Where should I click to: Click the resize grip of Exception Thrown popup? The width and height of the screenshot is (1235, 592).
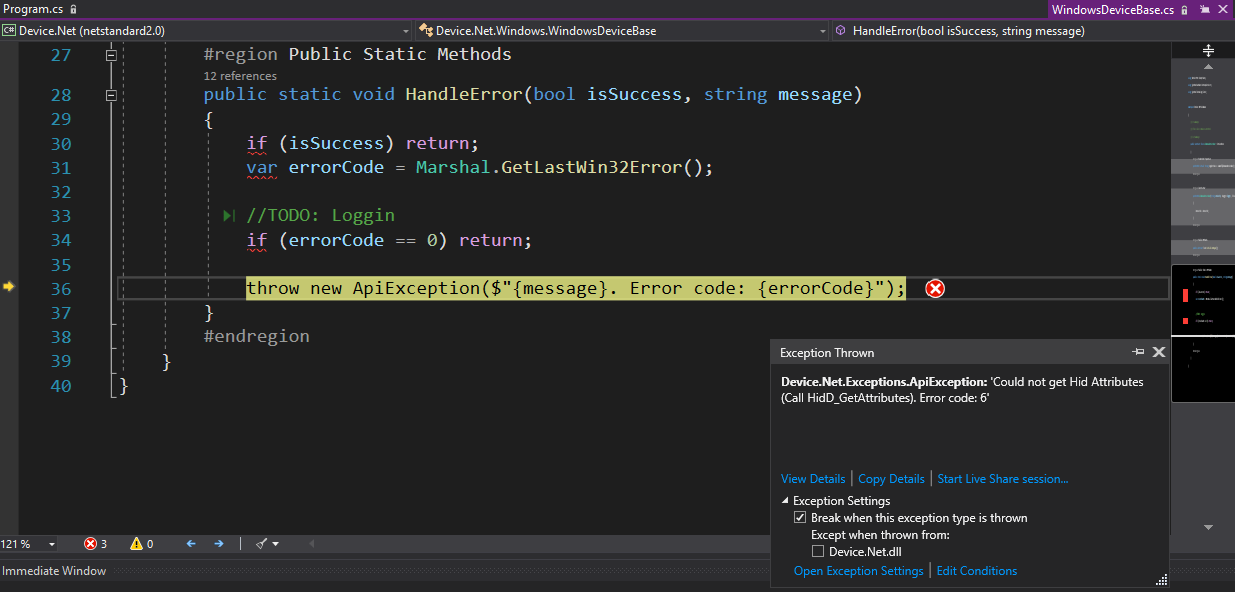pyautogui.click(x=1162, y=580)
